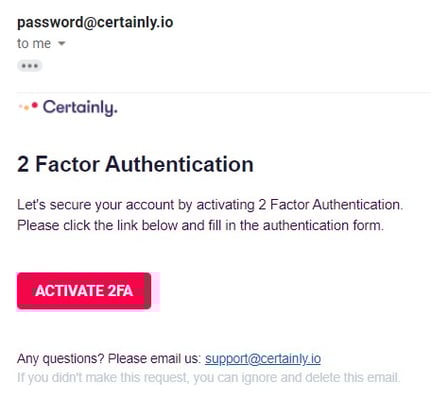This screenshot has width=431, height=398.
Task: Click the 'to me' recipient label
Action: tap(34, 44)
